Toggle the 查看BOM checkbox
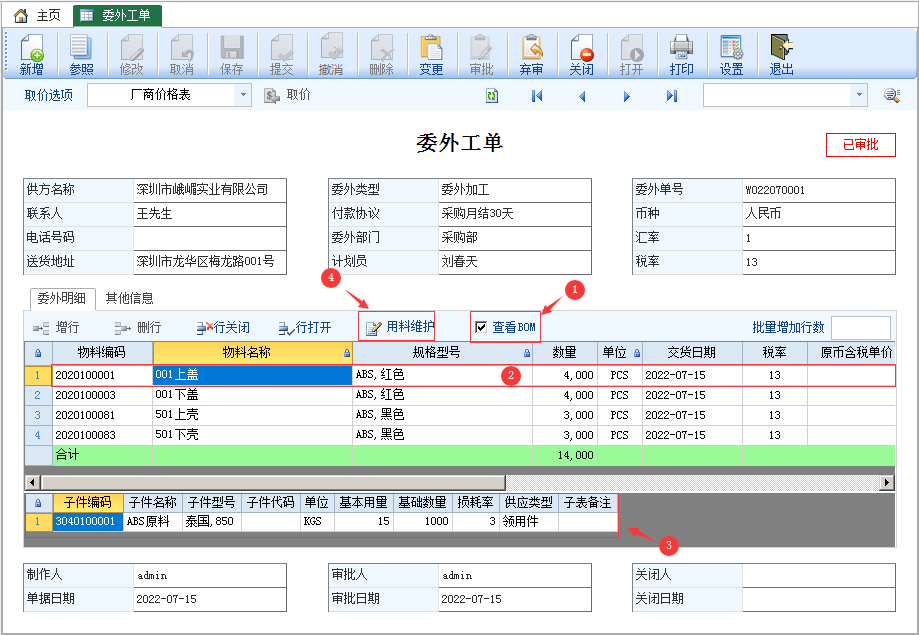Image resolution: width=919 pixels, height=635 pixels. coord(481,327)
